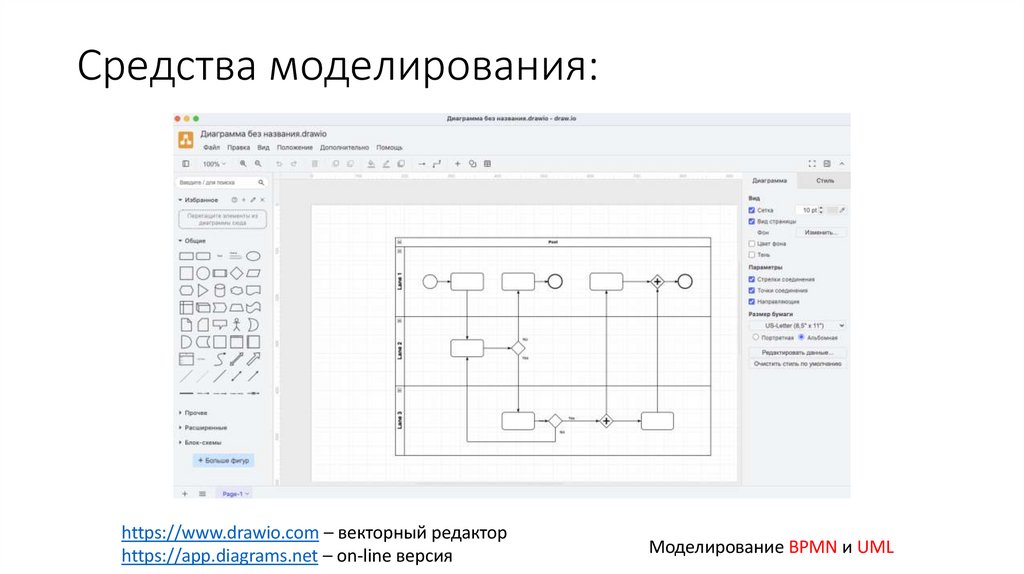Enable the Тень checkbox
Screen dimensions: 1024x574
click(752, 255)
